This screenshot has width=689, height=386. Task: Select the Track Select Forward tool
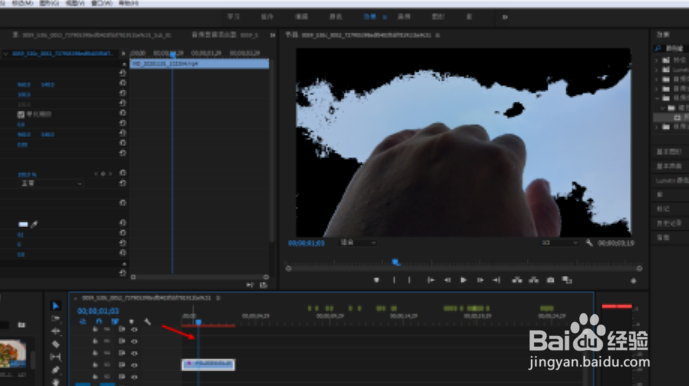click(55, 318)
